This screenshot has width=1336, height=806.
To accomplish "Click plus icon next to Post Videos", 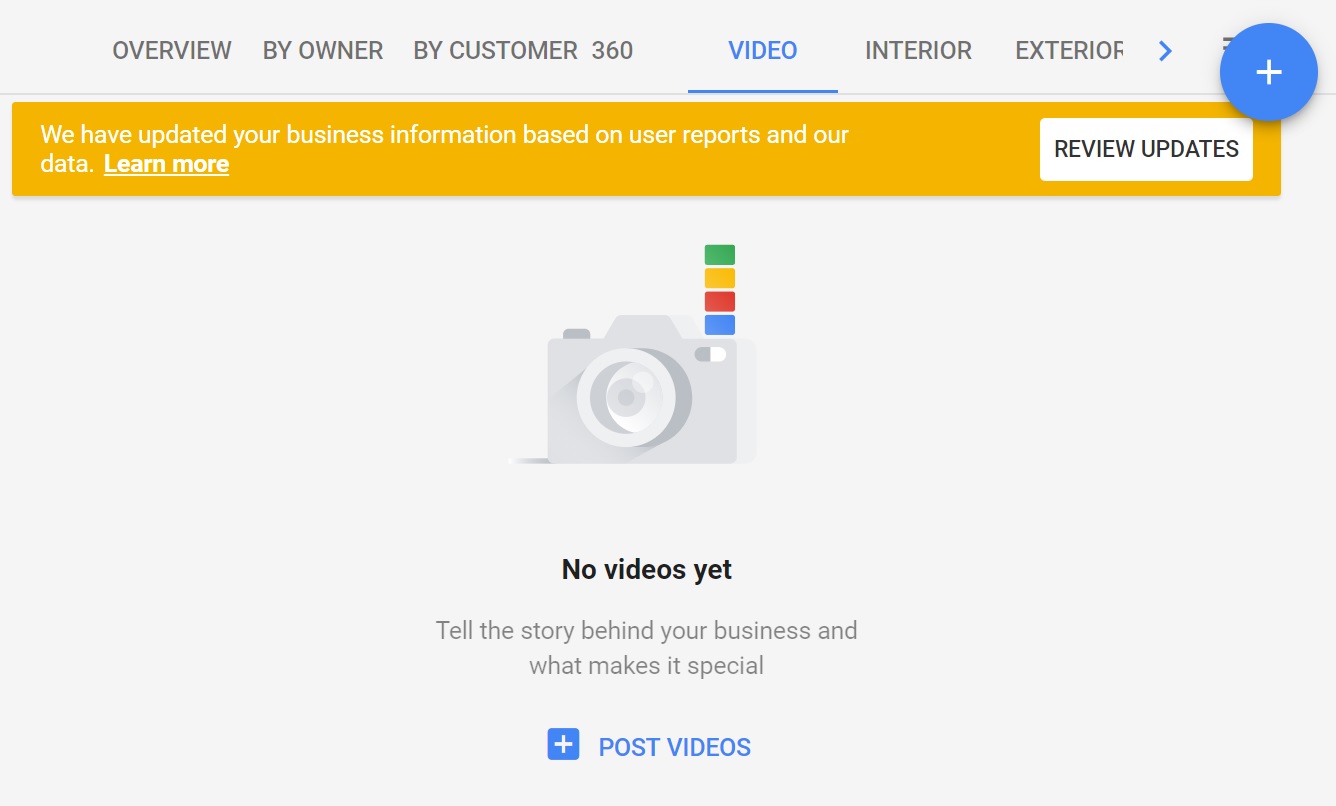I will click(x=563, y=745).
